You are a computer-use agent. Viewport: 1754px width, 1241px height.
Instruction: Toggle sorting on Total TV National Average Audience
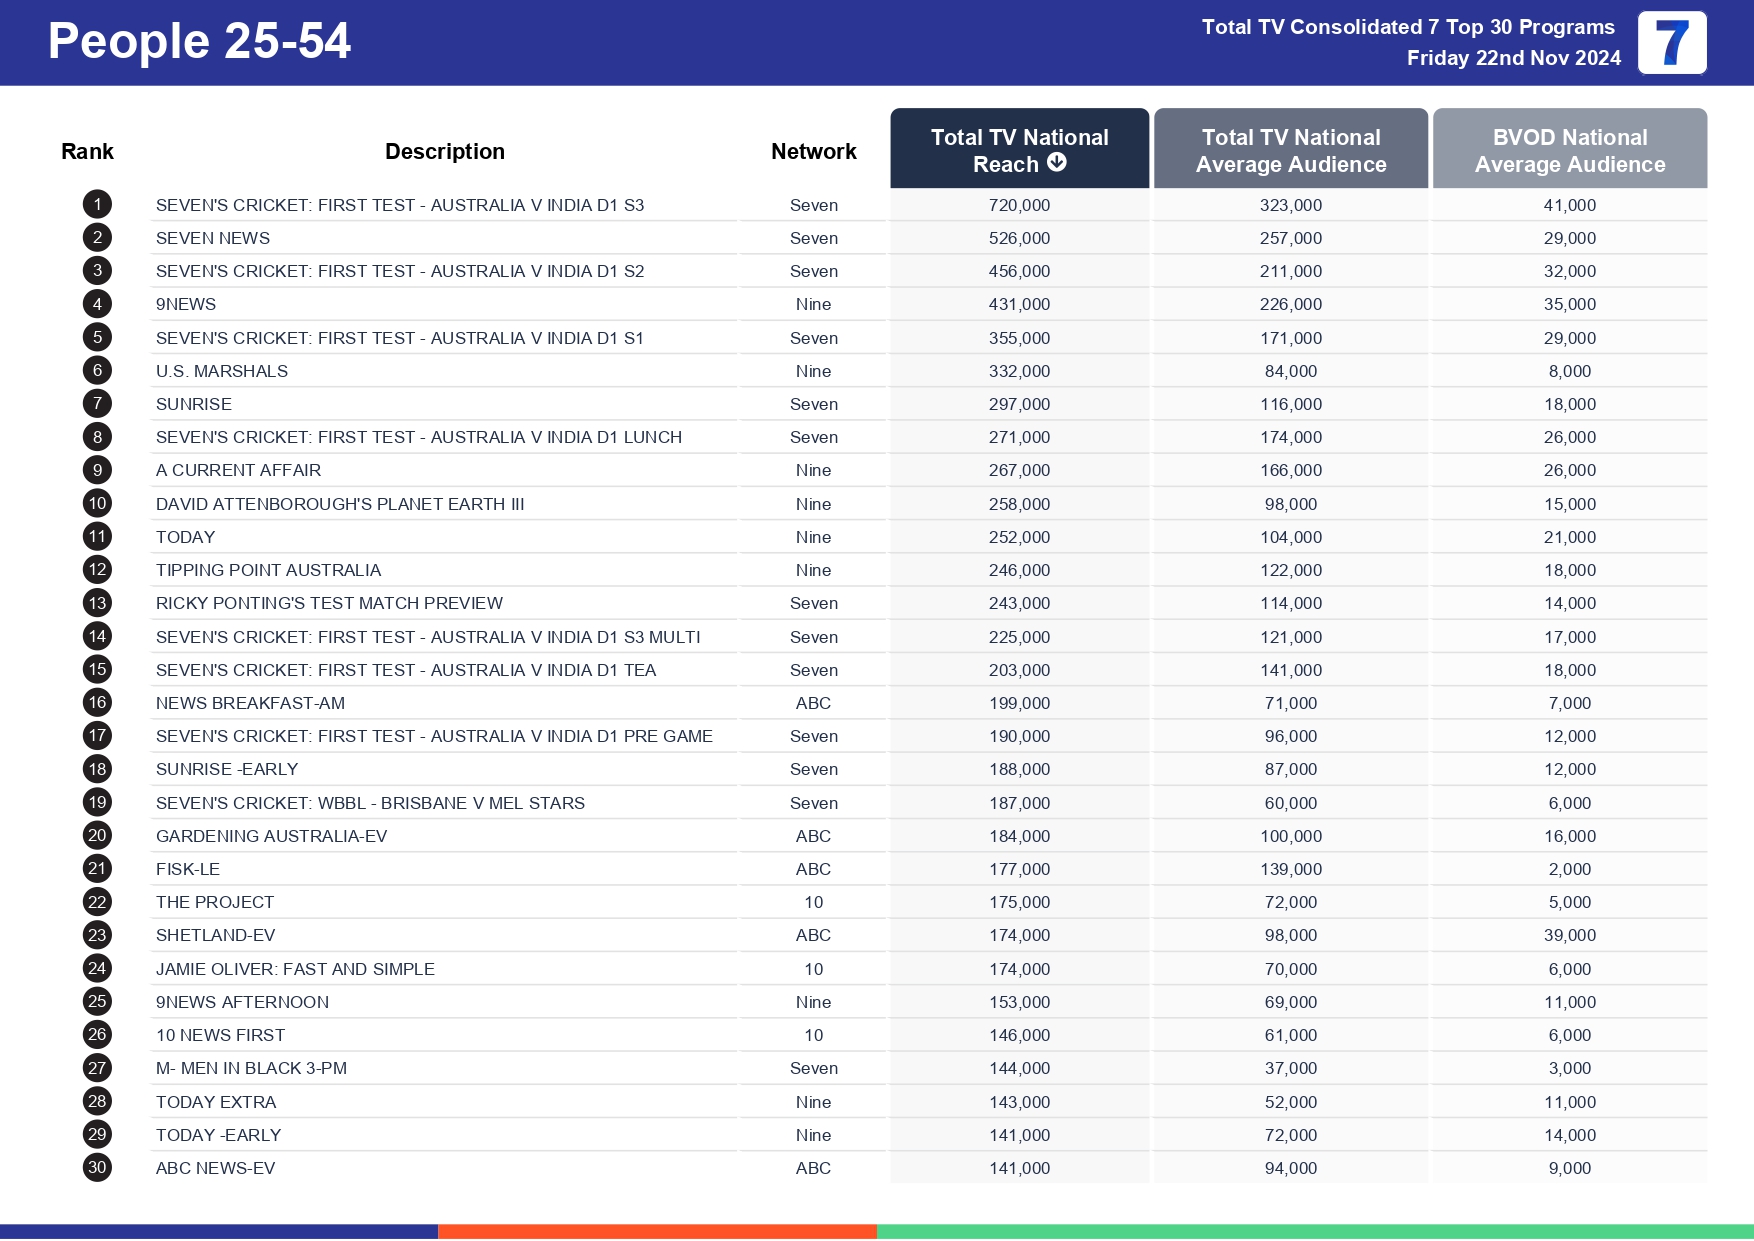[x=1290, y=150]
